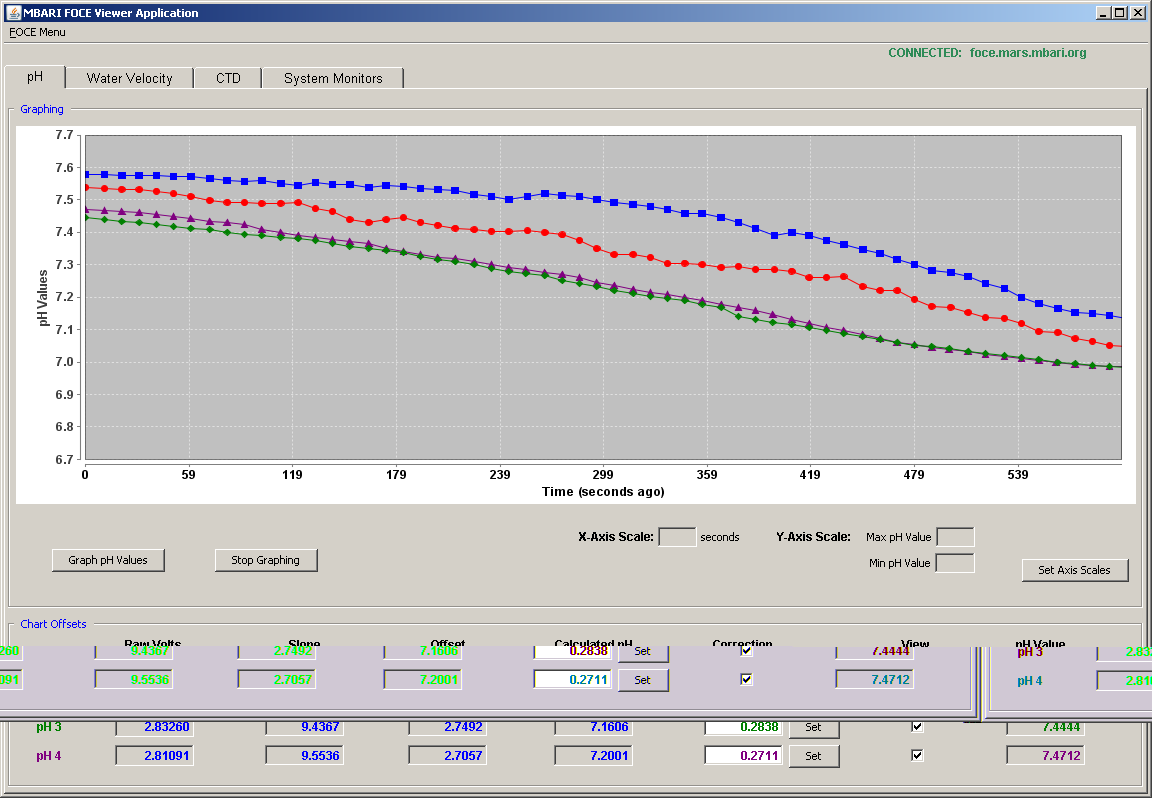Viewport: 1152px width, 798px height.
Task: Select the pH tab
Action: (x=35, y=77)
